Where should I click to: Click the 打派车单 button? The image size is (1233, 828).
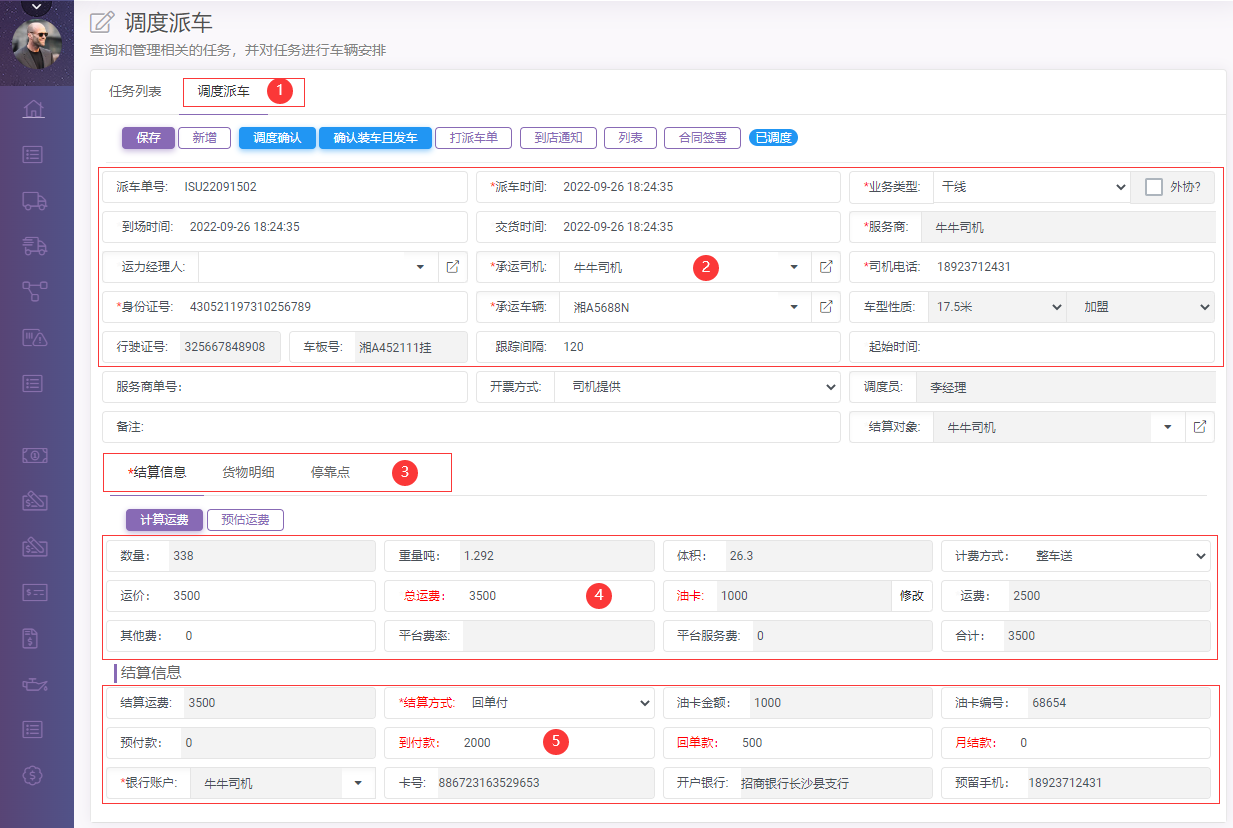tap(473, 138)
